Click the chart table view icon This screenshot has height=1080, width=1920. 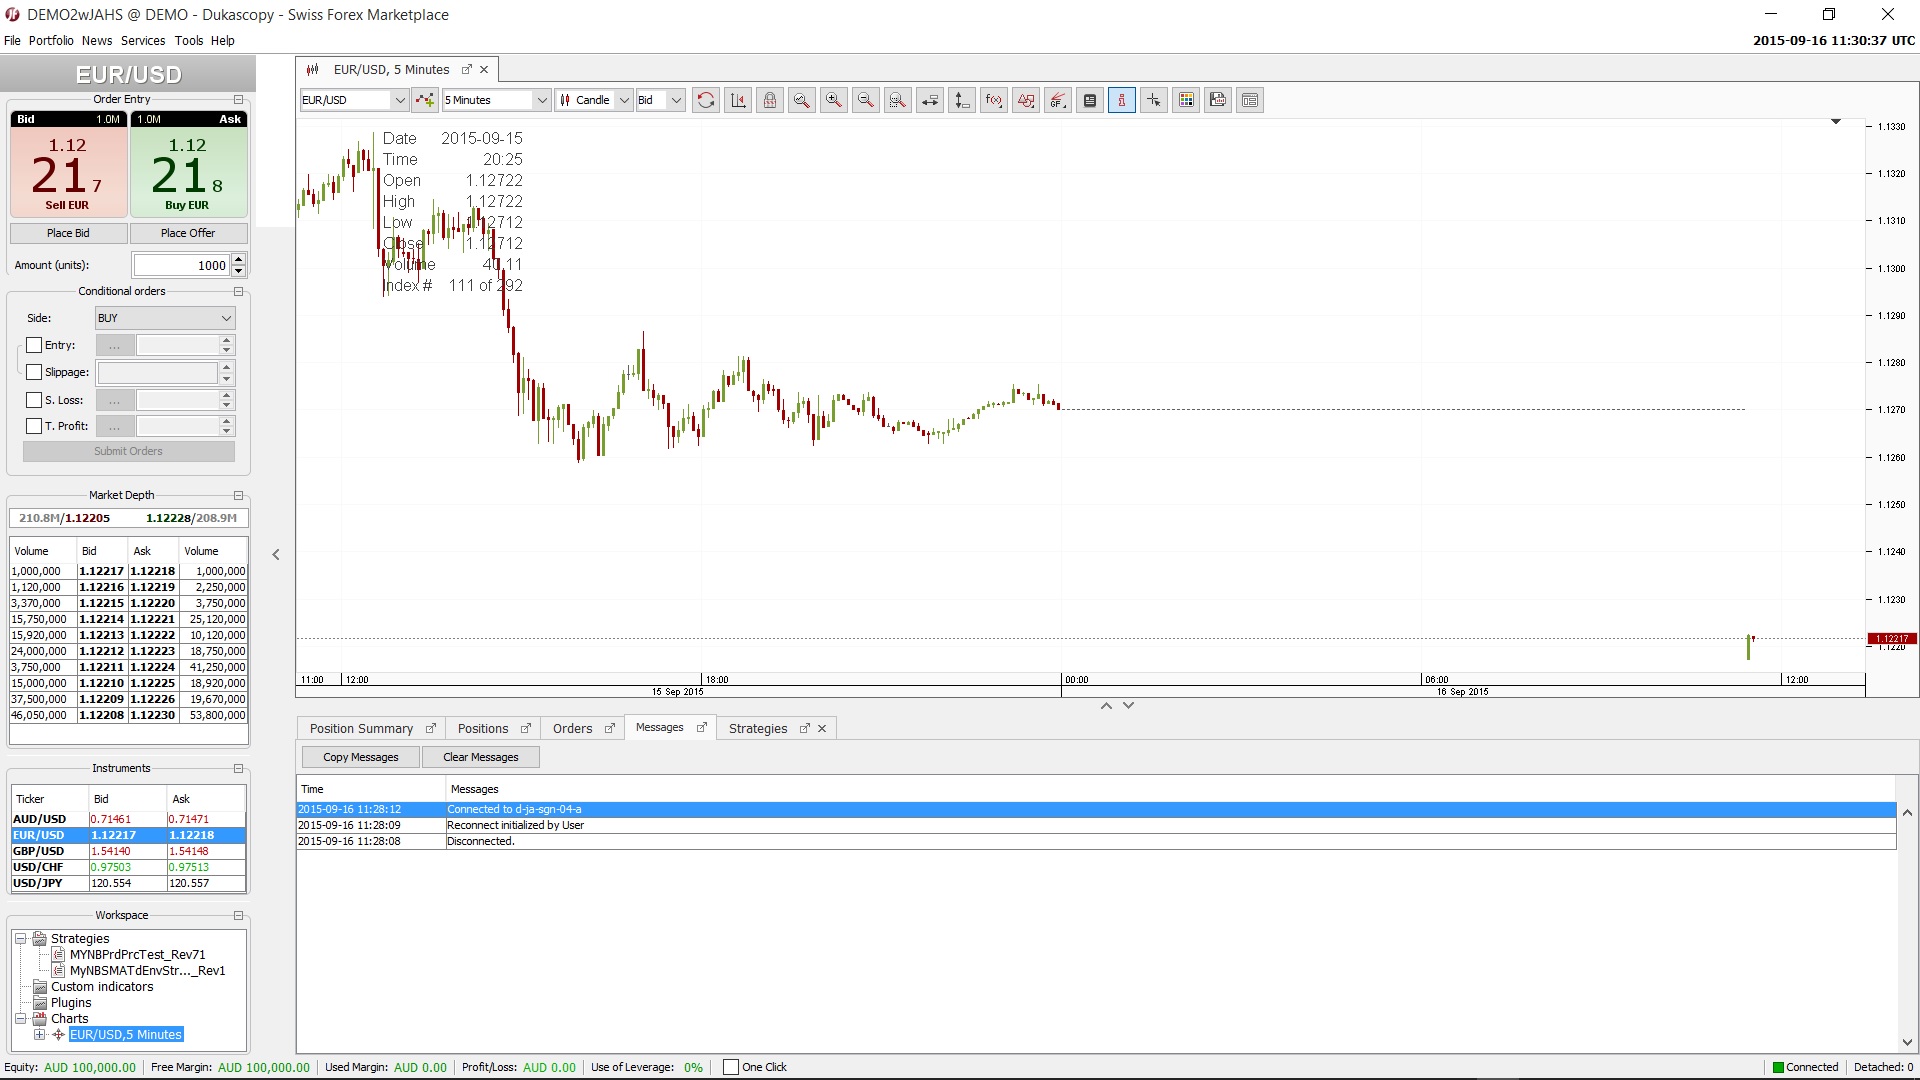pyautogui.click(x=1250, y=100)
